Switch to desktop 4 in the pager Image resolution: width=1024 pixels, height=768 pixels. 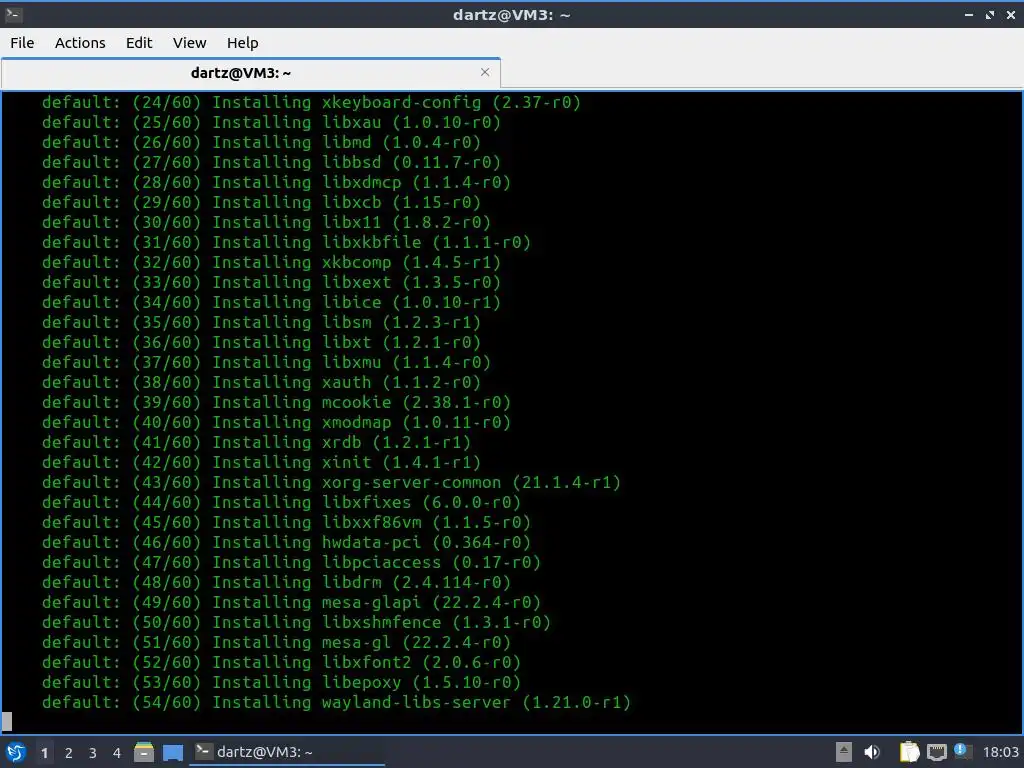click(117, 753)
